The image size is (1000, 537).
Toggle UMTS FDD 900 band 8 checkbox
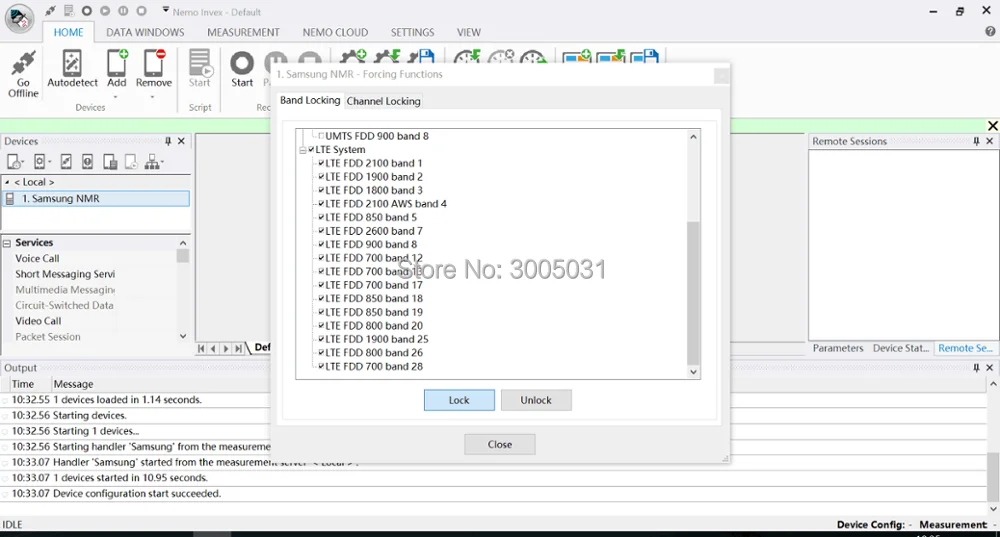point(321,136)
